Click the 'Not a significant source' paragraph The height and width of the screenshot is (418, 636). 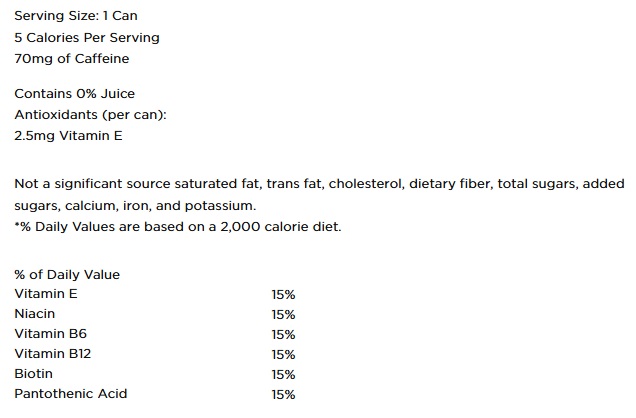[319, 195]
